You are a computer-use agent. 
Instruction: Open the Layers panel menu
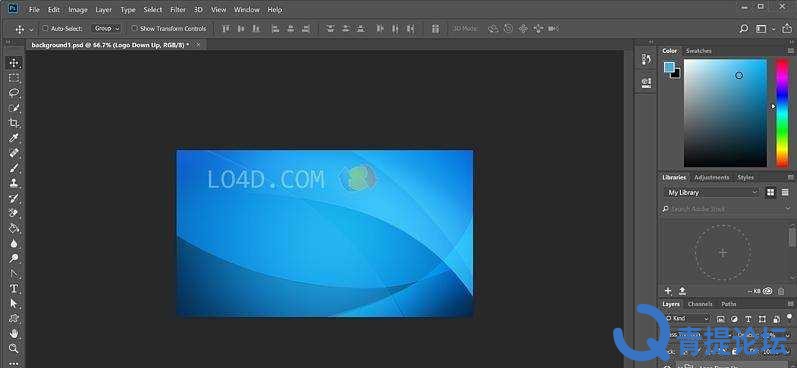click(x=791, y=304)
